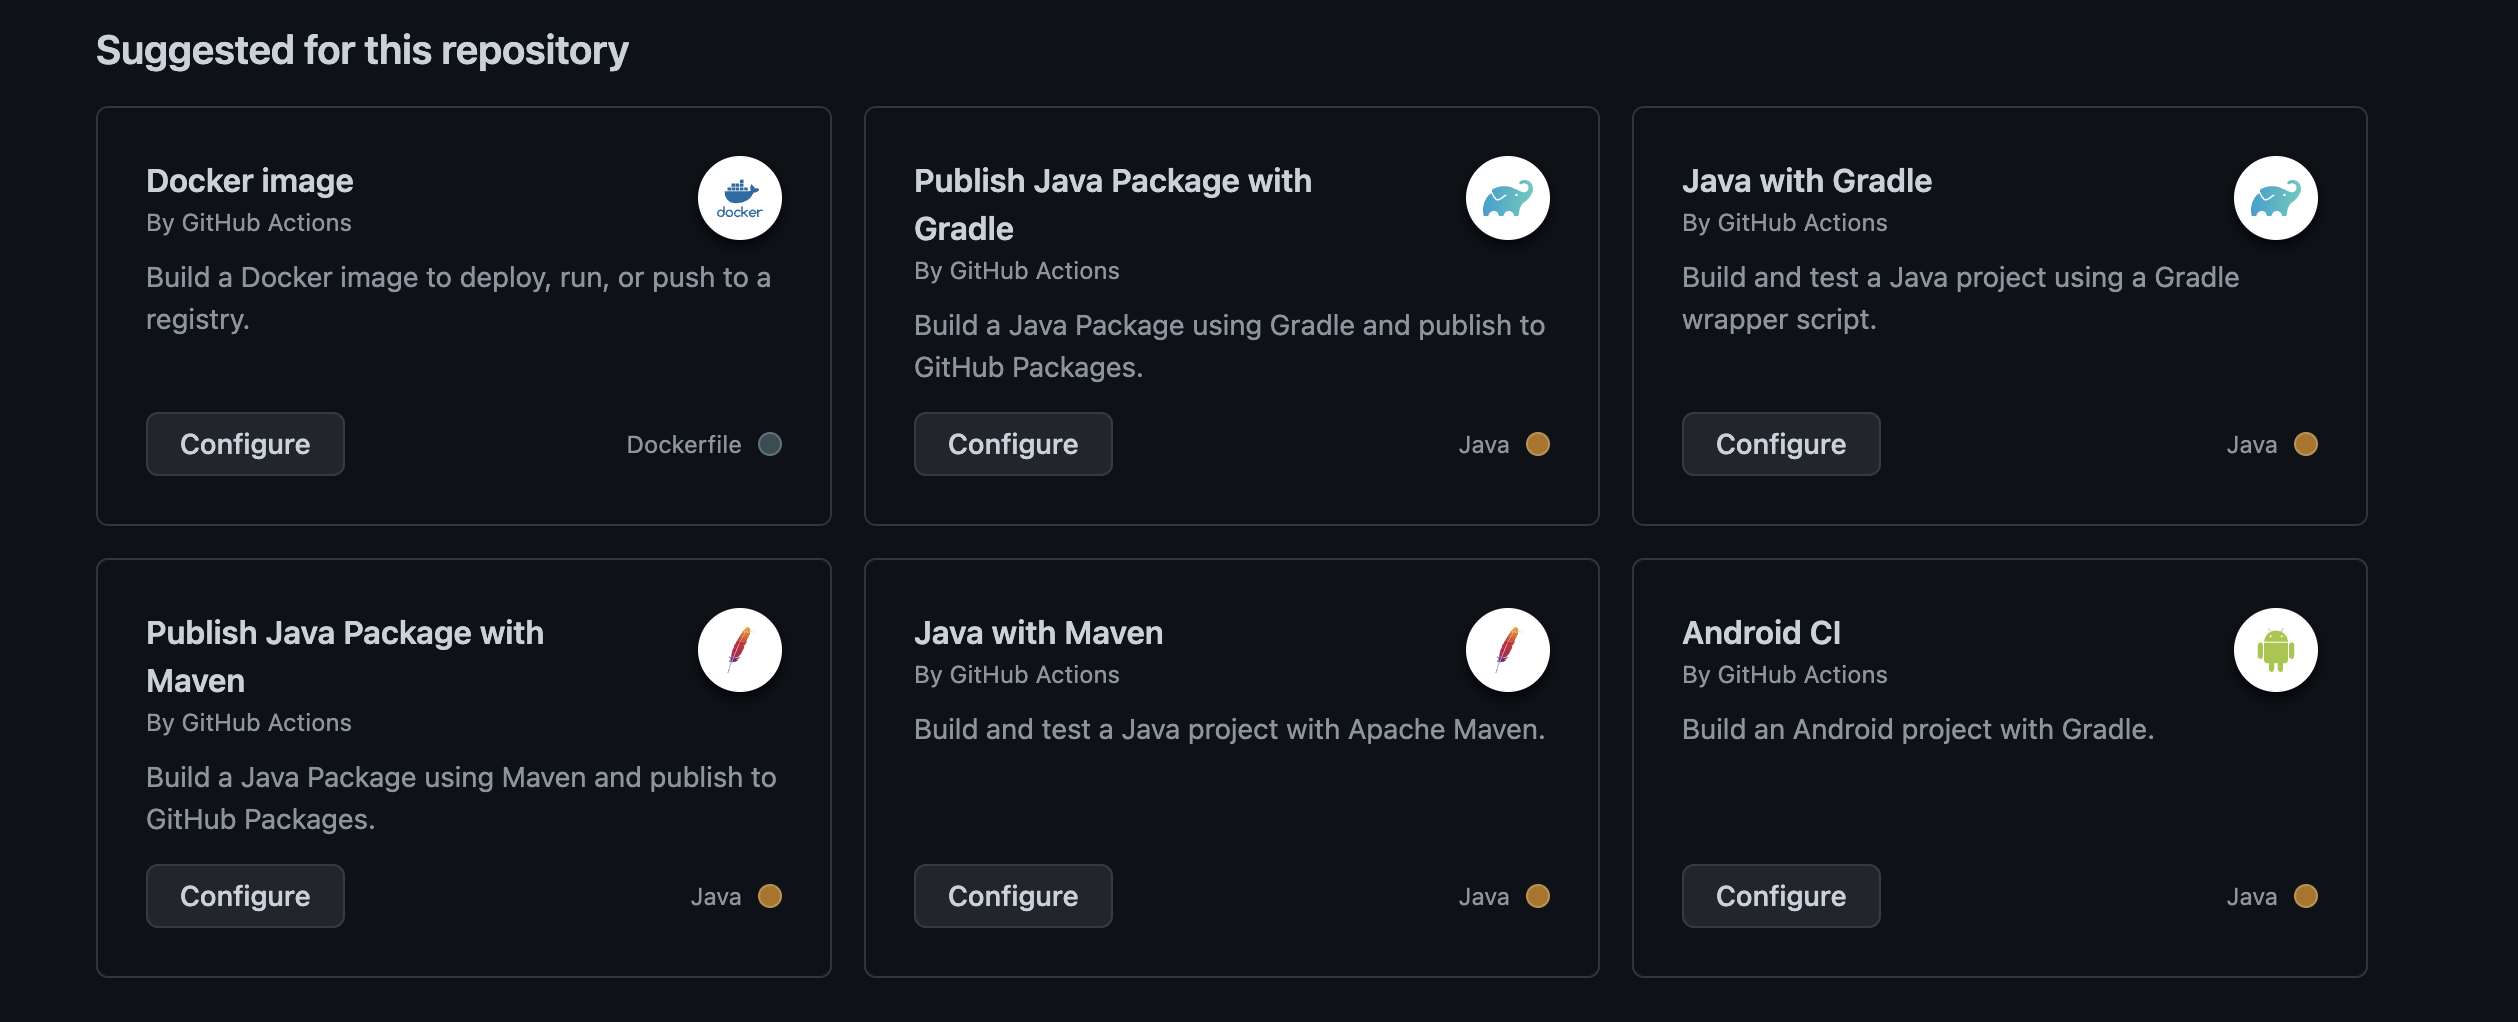The image size is (2518, 1022).
Task: Click 'By GitHub Actions' under Java with Maven
Action: pos(1017,675)
